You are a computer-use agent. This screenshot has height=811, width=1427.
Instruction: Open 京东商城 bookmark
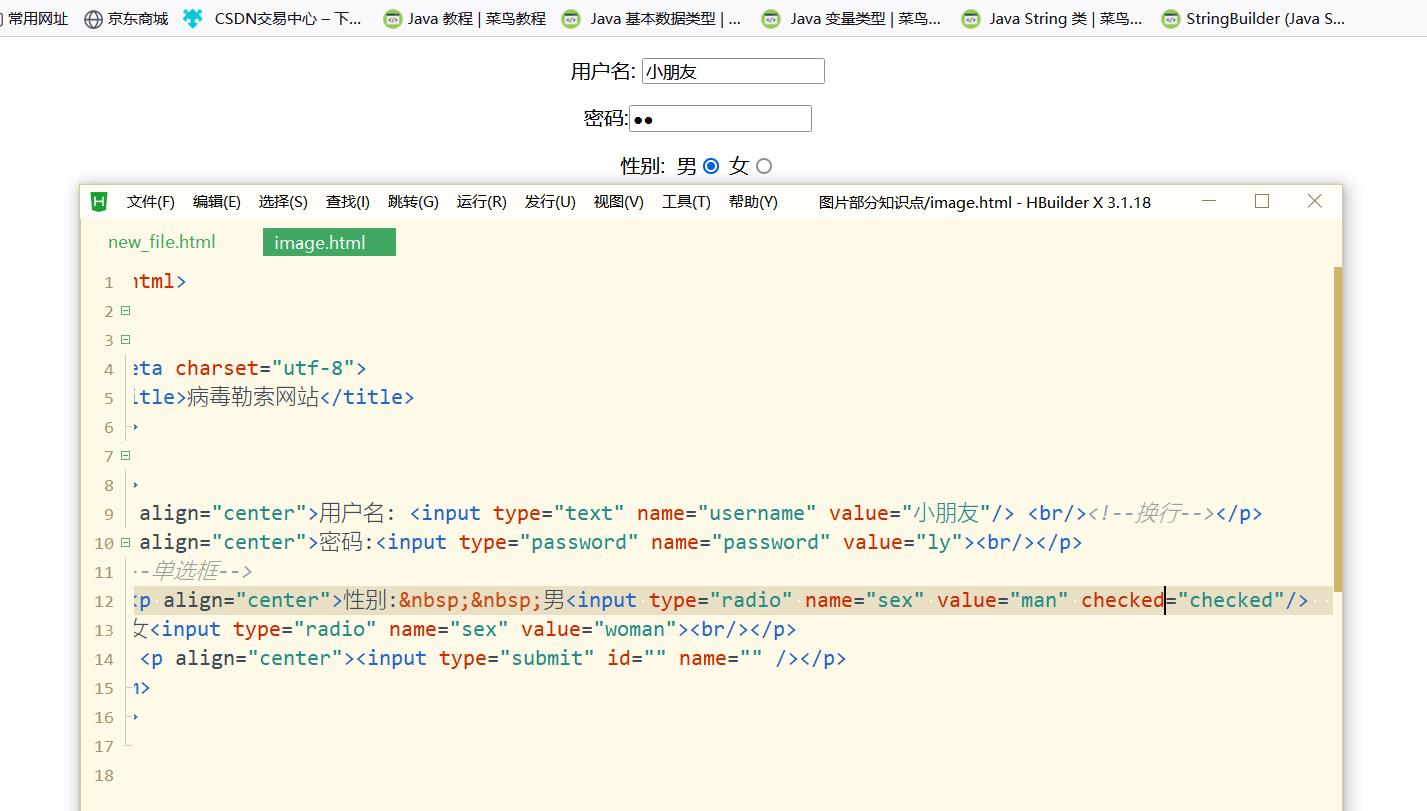tap(126, 18)
